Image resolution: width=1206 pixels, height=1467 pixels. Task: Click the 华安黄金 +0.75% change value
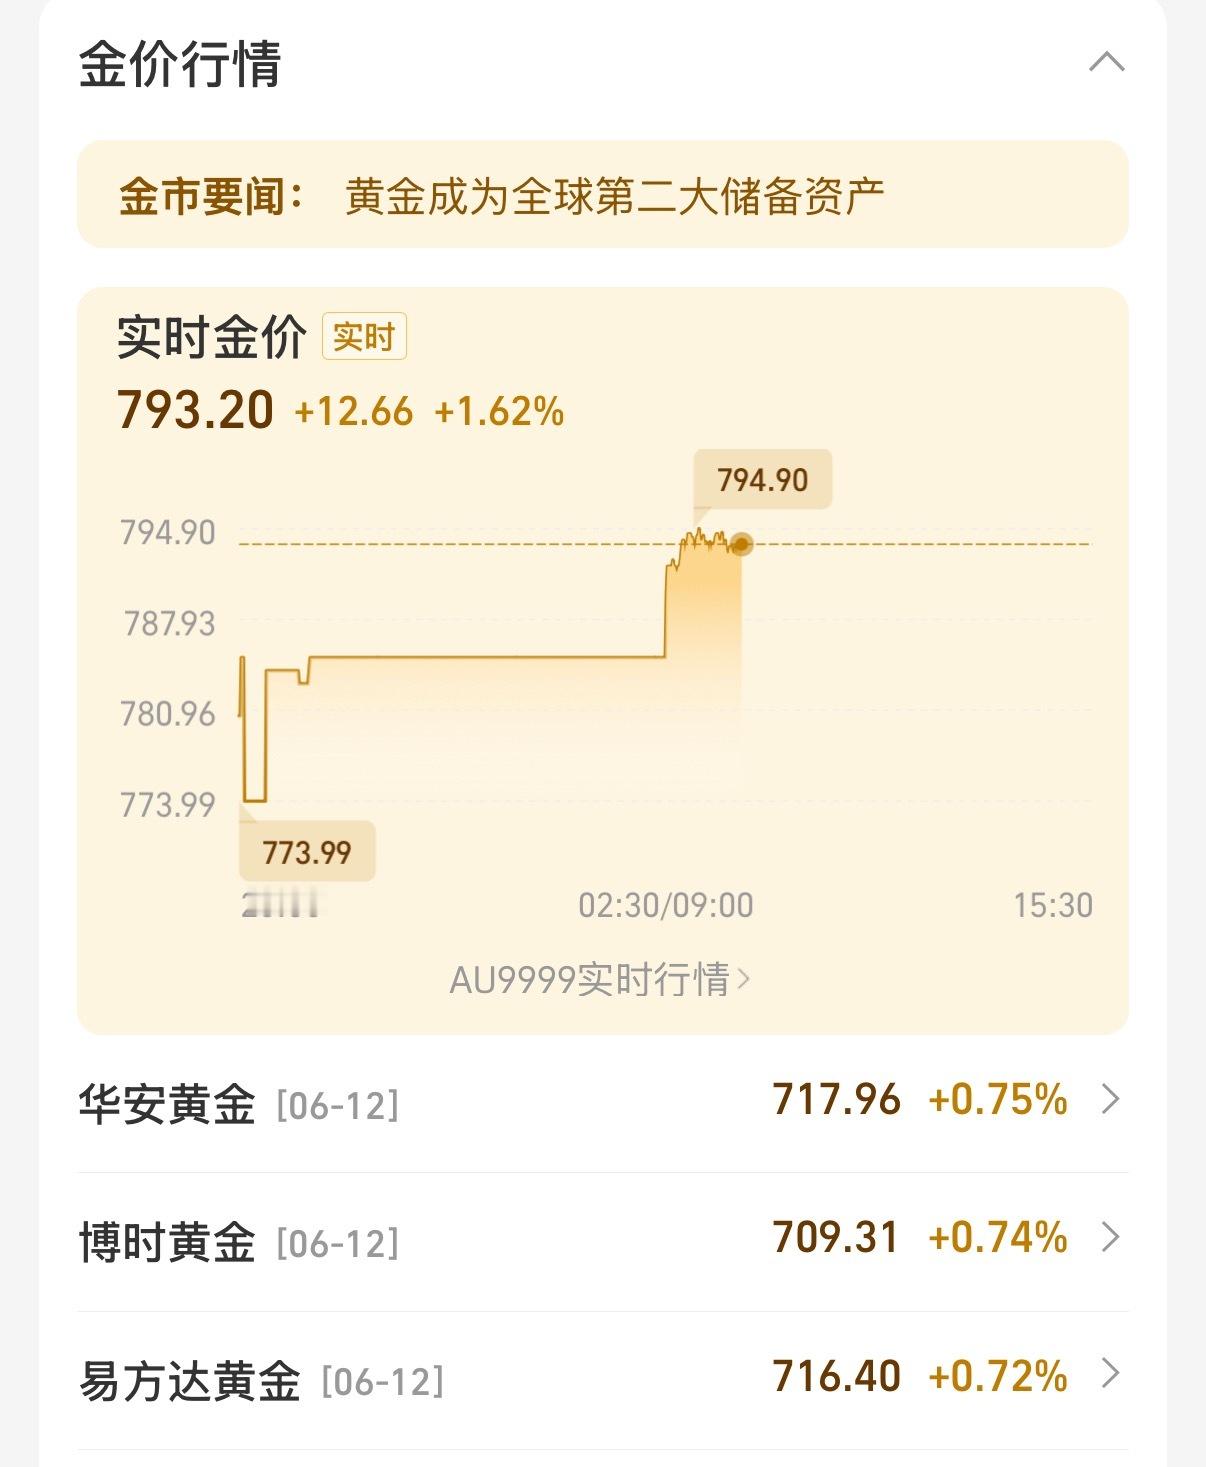point(998,1100)
